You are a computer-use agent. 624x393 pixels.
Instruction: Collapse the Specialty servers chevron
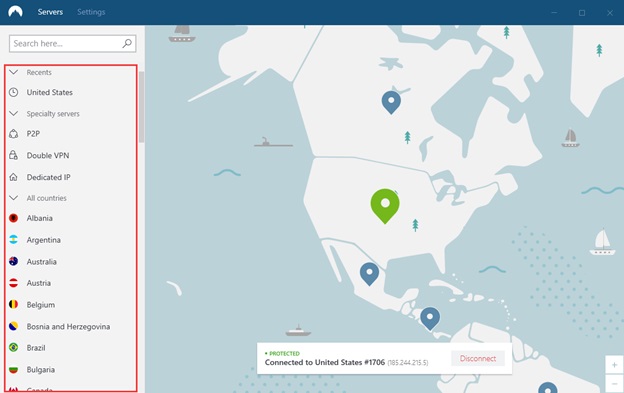tap(14, 114)
